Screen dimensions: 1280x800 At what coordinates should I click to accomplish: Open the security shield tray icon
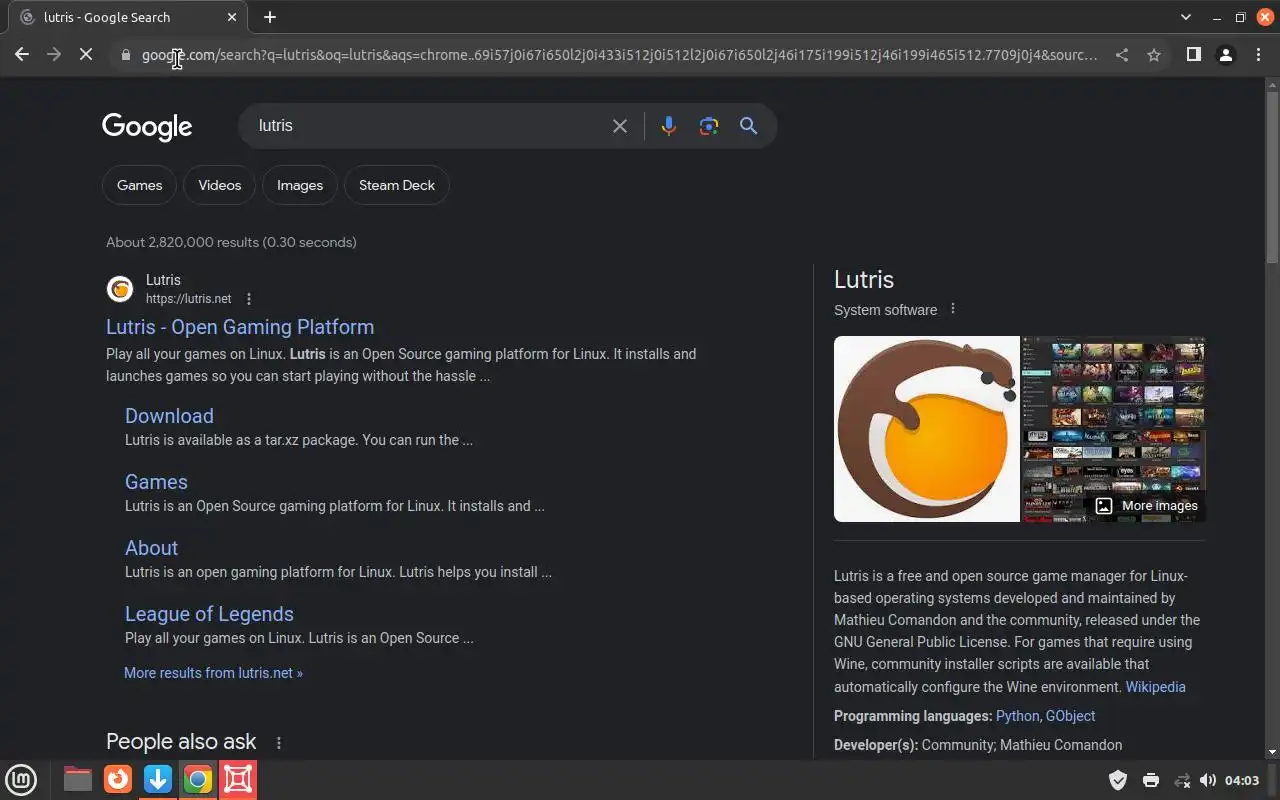click(x=1118, y=780)
